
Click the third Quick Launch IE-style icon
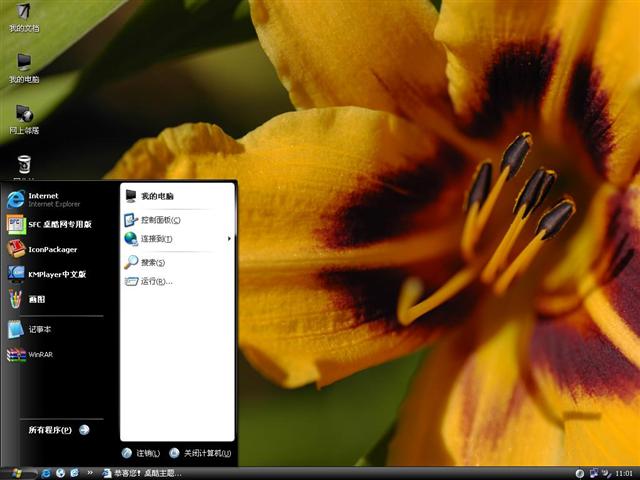coord(74,473)
